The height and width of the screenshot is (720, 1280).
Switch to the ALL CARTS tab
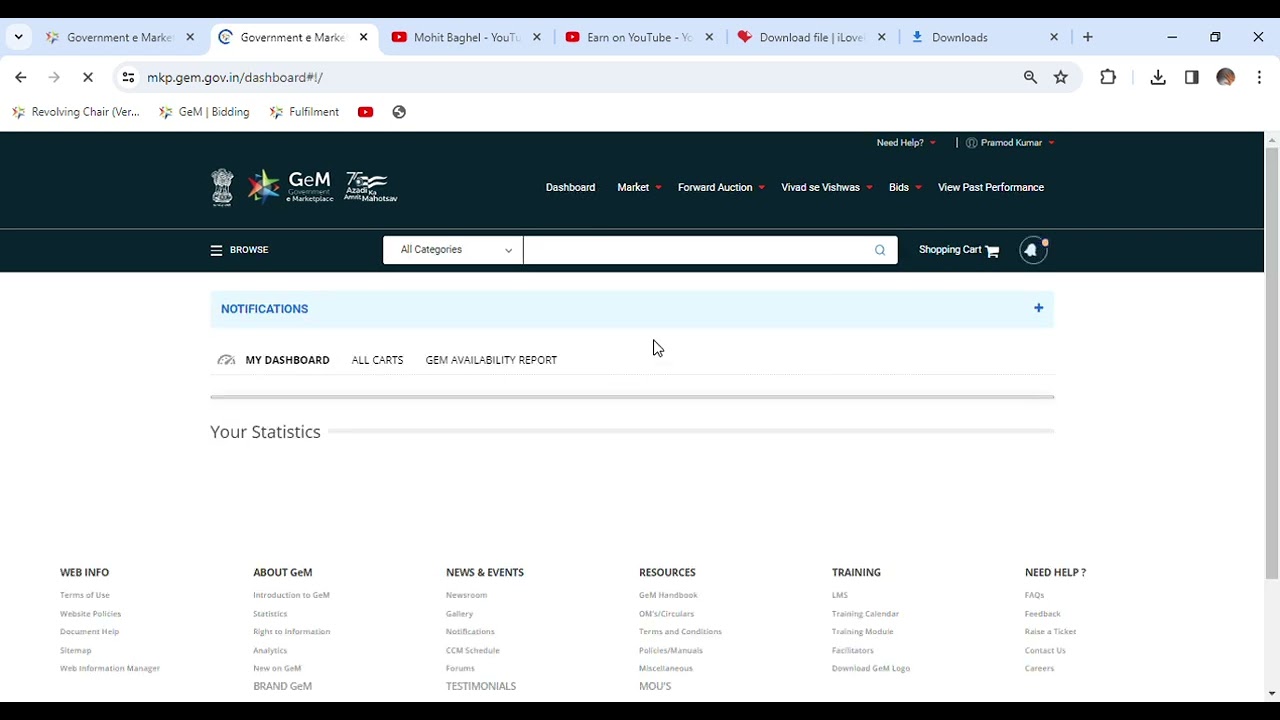pyautogui.click(x=377, y=360)
